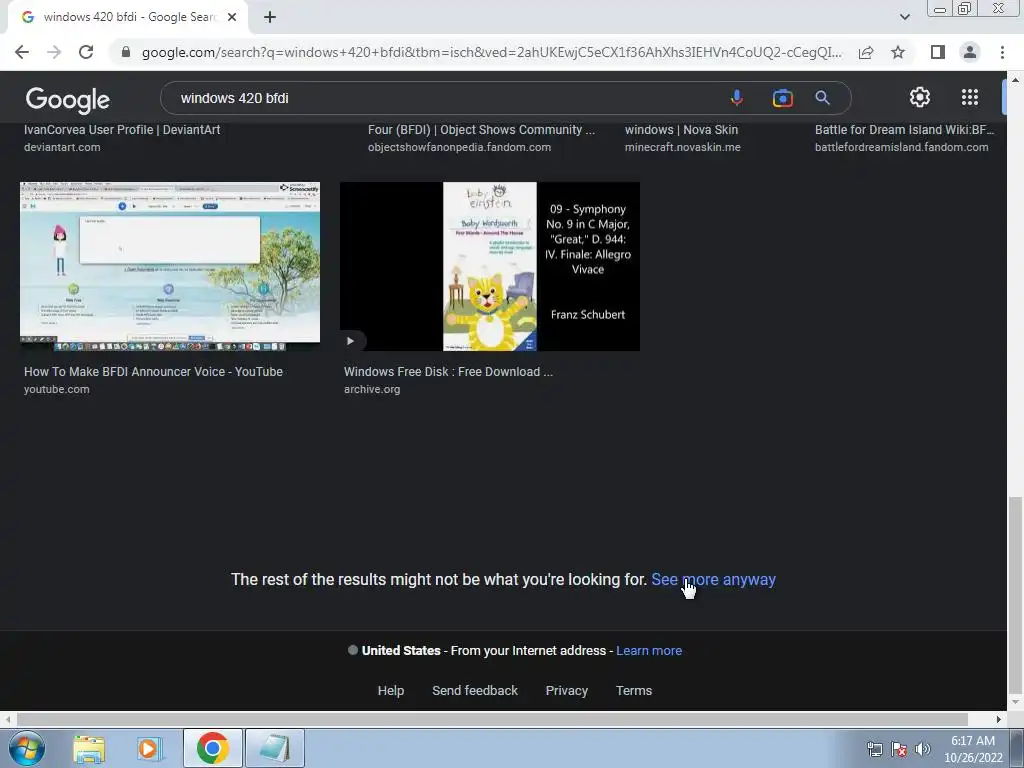This screenshot has height=768, width=1024.
Task: Open the Windows Start orb
Action: click(x=27, y=748)
